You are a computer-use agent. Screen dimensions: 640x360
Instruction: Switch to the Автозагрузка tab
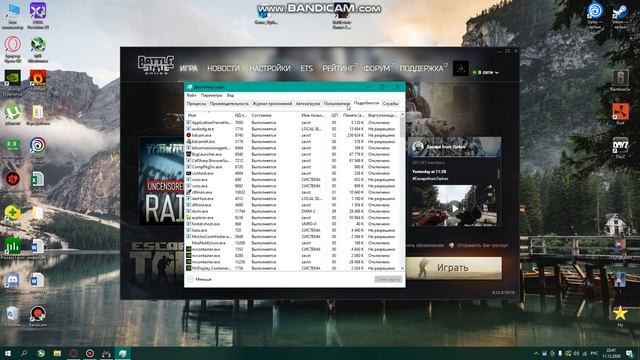tap(308, 104)
